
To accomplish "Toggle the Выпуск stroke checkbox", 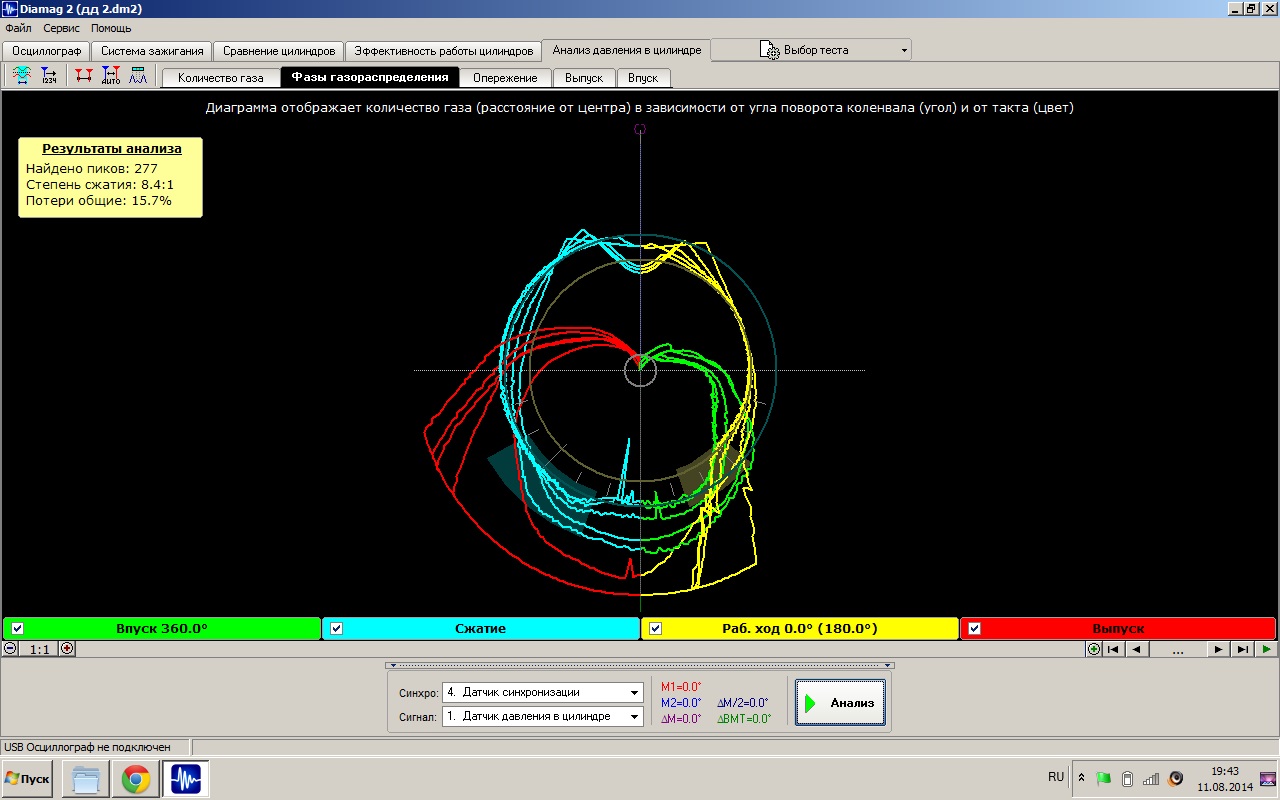I will tap(974, 629).
